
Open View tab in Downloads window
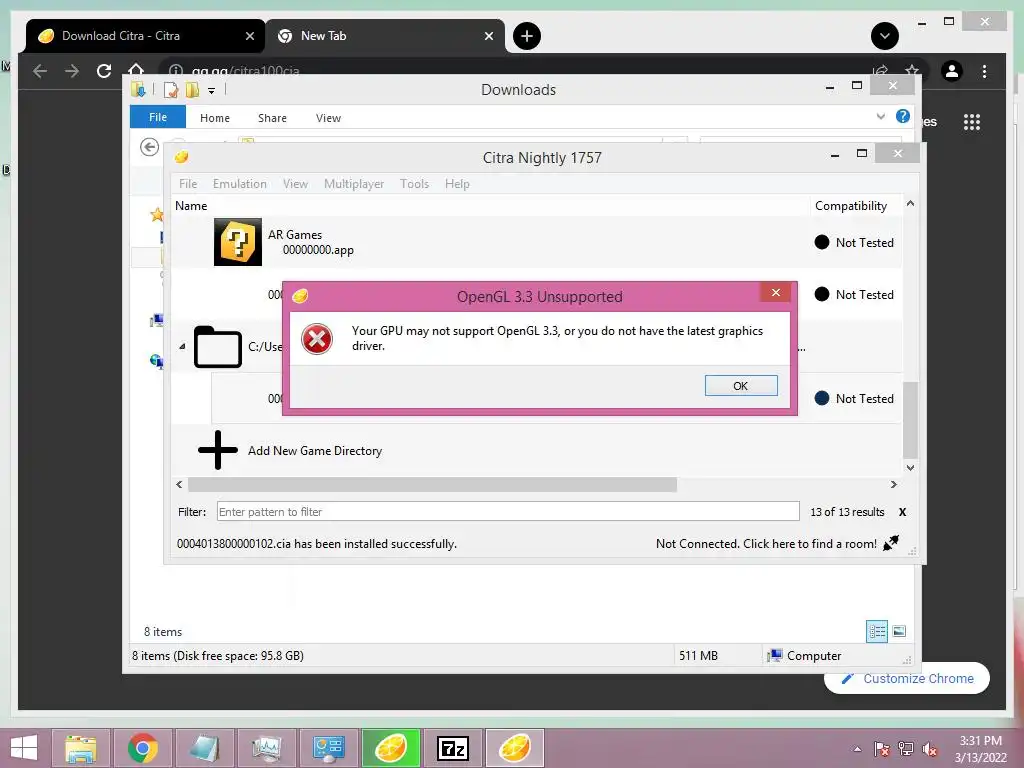click(x=328, y=118)
